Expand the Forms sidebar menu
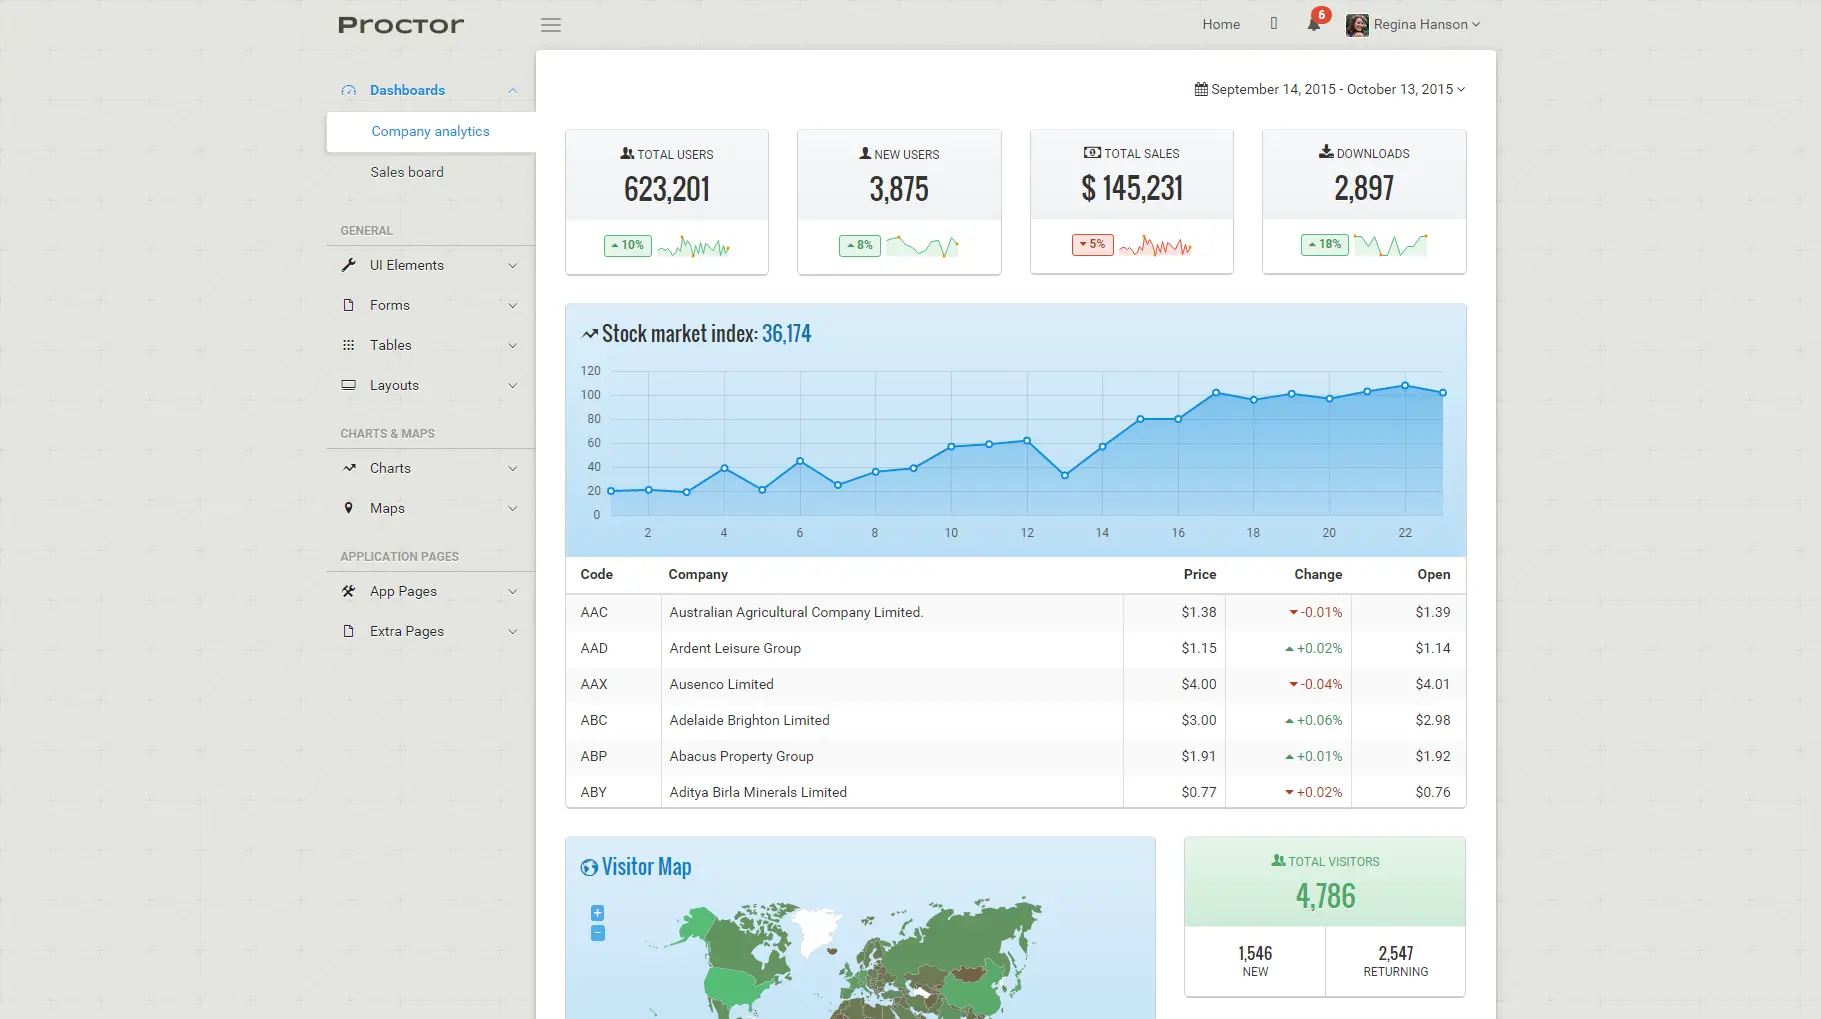 pyautogui.click(x=431, y=305)
